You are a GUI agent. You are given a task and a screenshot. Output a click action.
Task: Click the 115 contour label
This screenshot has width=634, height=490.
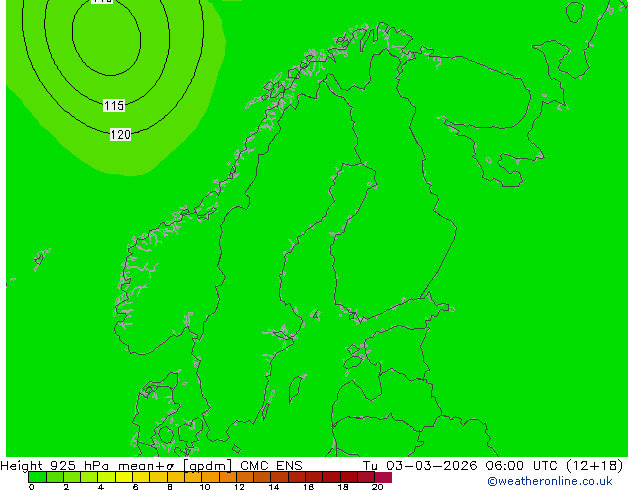click(x=114, y=106)
